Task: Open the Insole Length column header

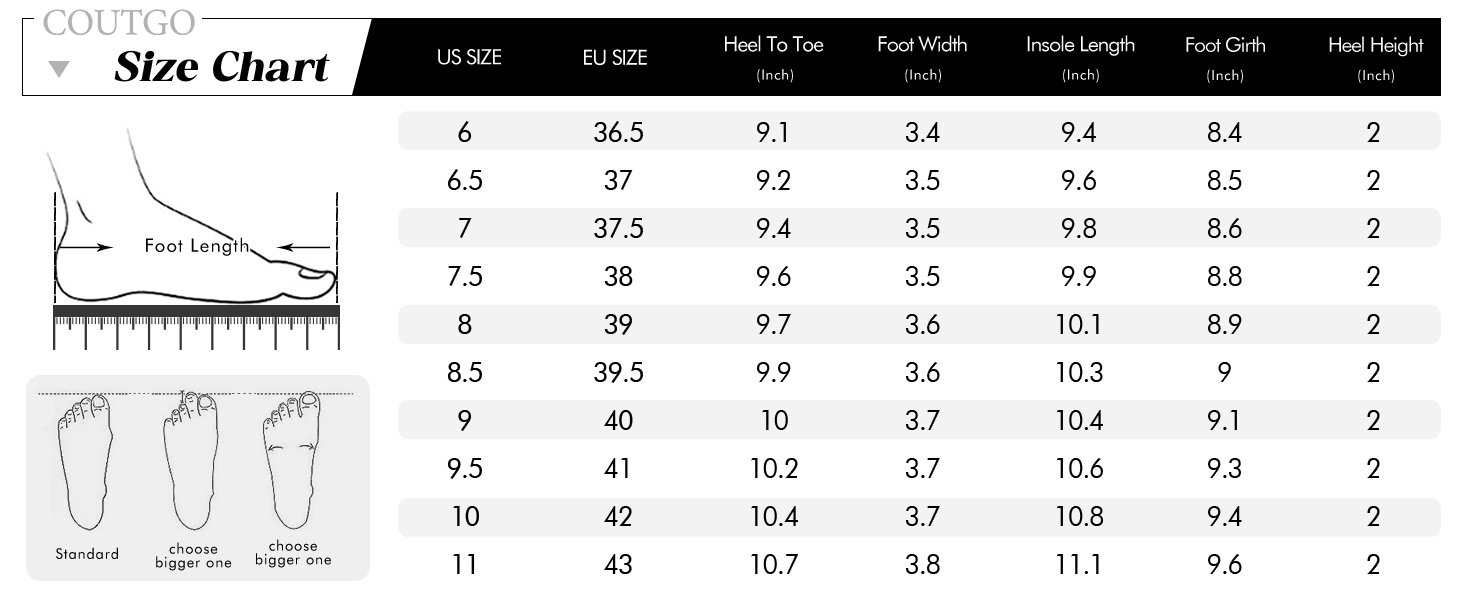Action: pos(1080,45)
